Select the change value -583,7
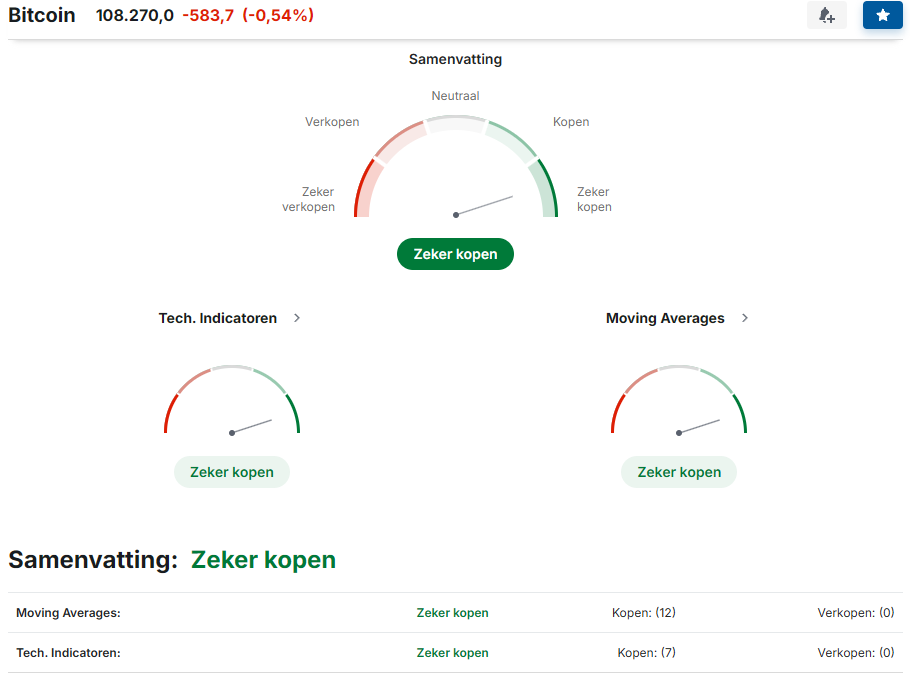 coord(208,15)
